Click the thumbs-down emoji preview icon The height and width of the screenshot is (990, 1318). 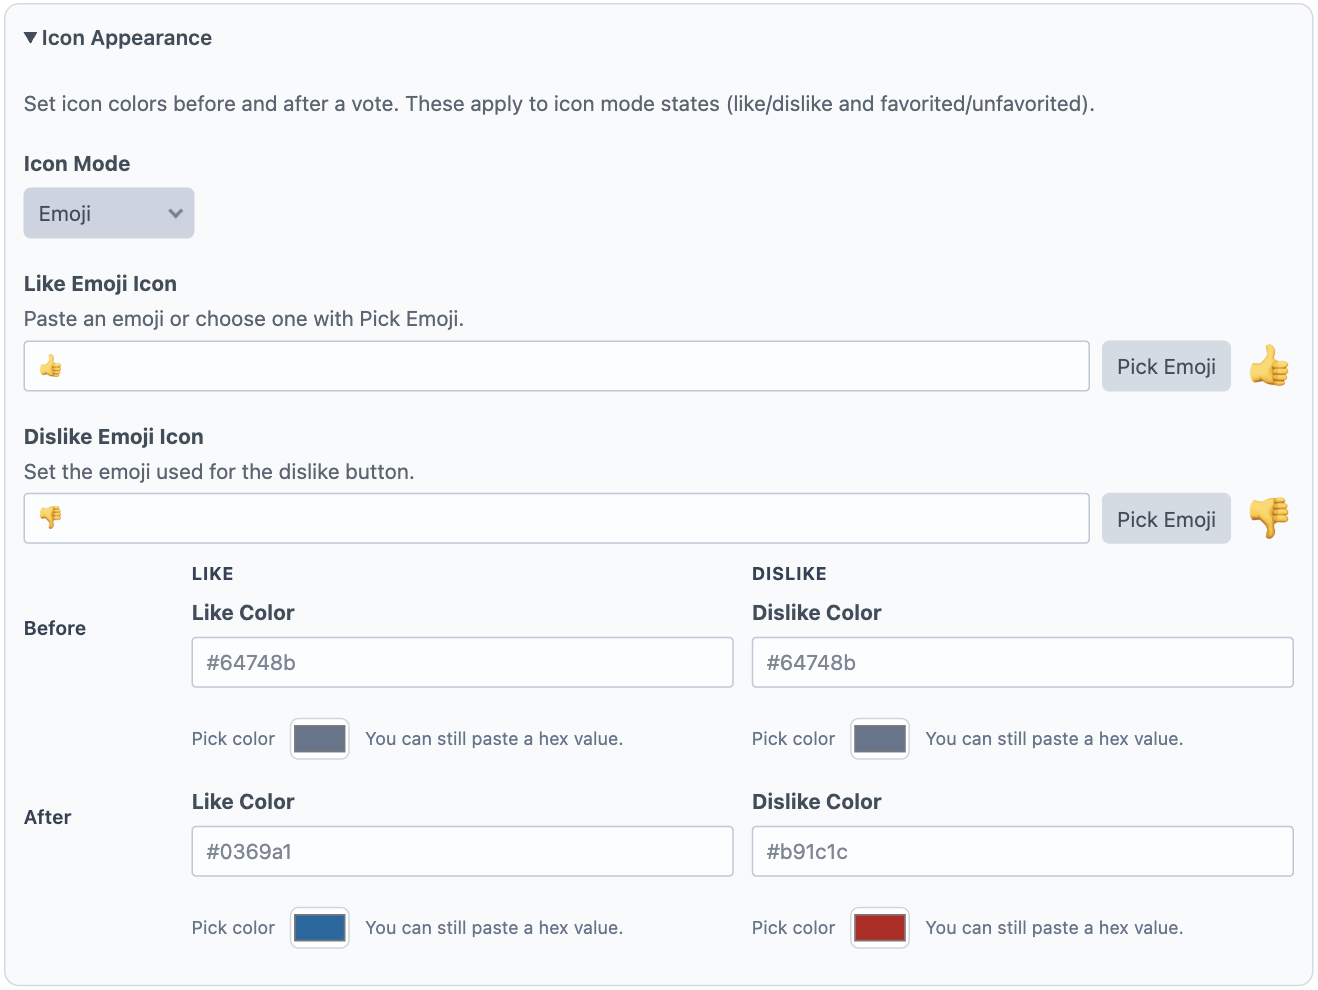coord(1270,517)
